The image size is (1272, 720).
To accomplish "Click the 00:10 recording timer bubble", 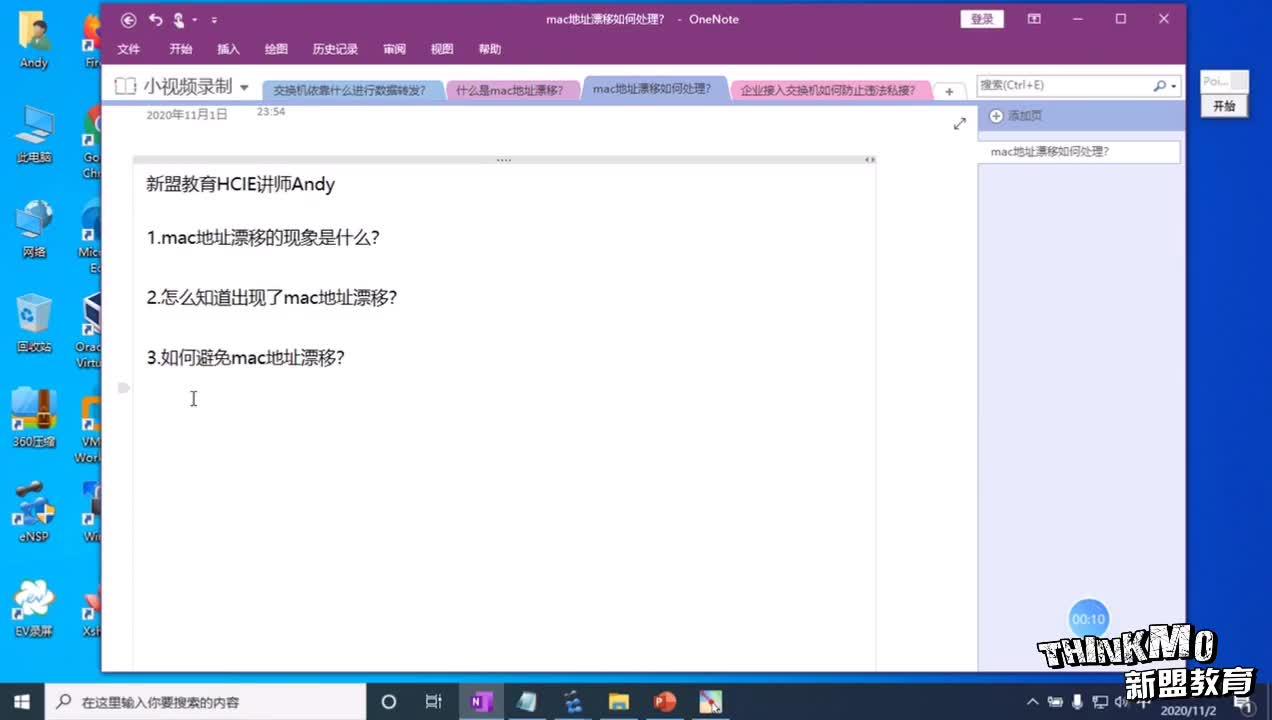I will [x=1088, y=619].
